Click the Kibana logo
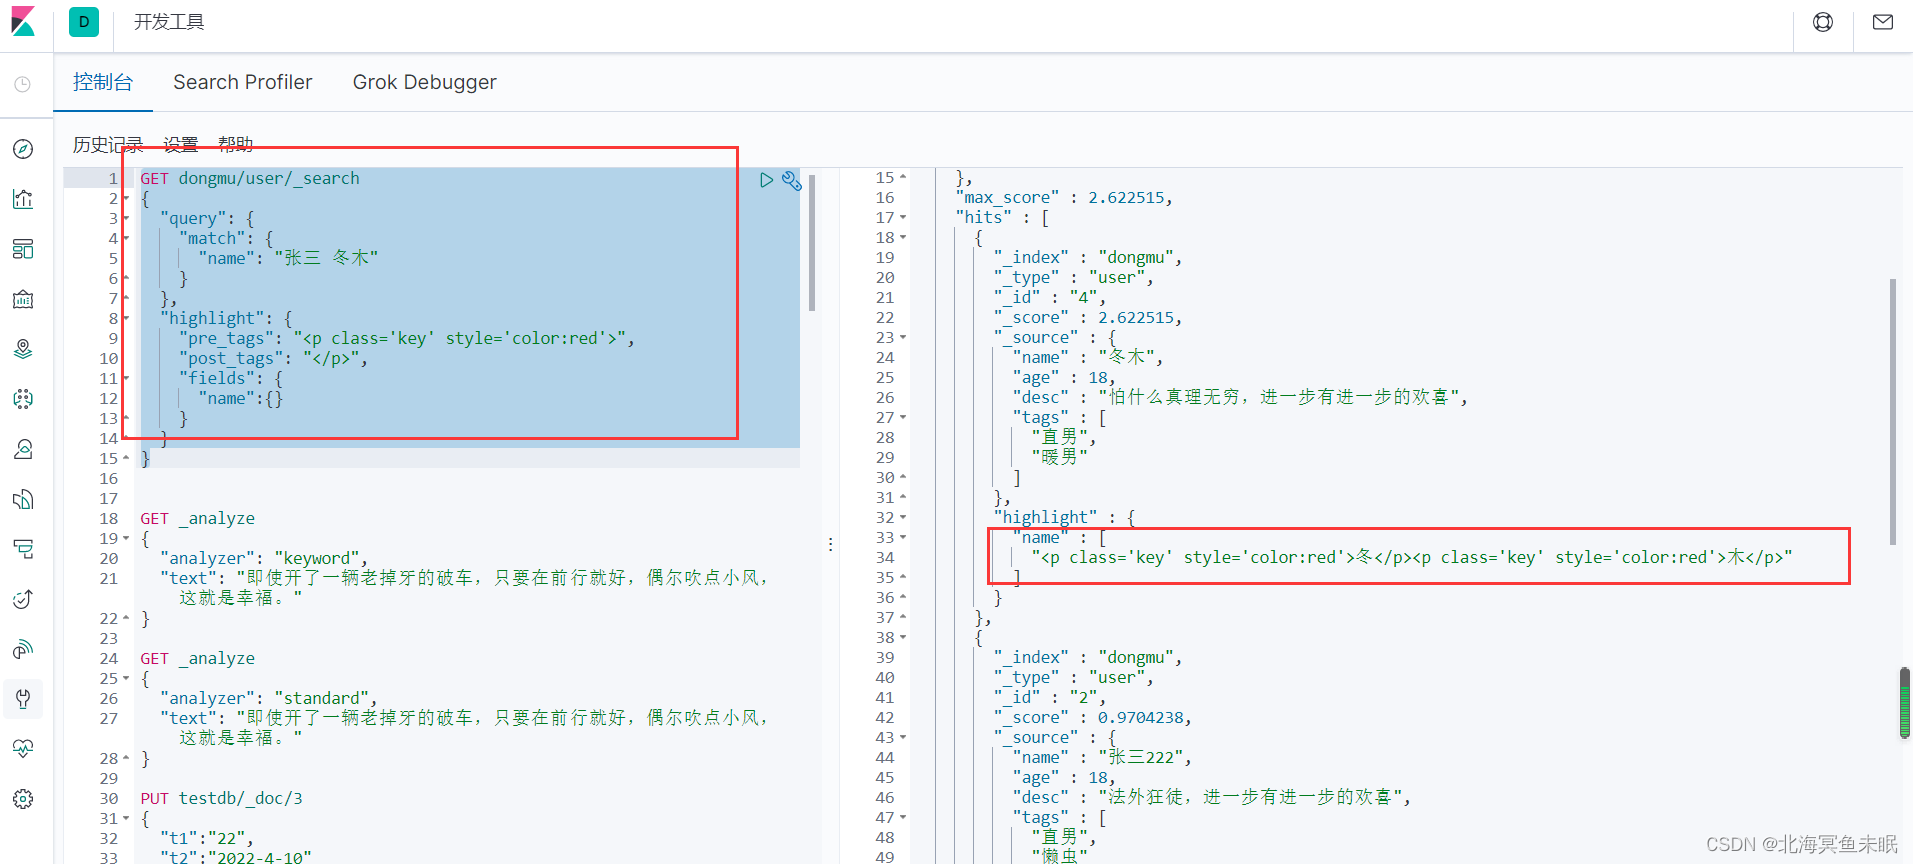Image resolution: width=1913 pixels, height=864 pixels. click(x=23, y=21)
